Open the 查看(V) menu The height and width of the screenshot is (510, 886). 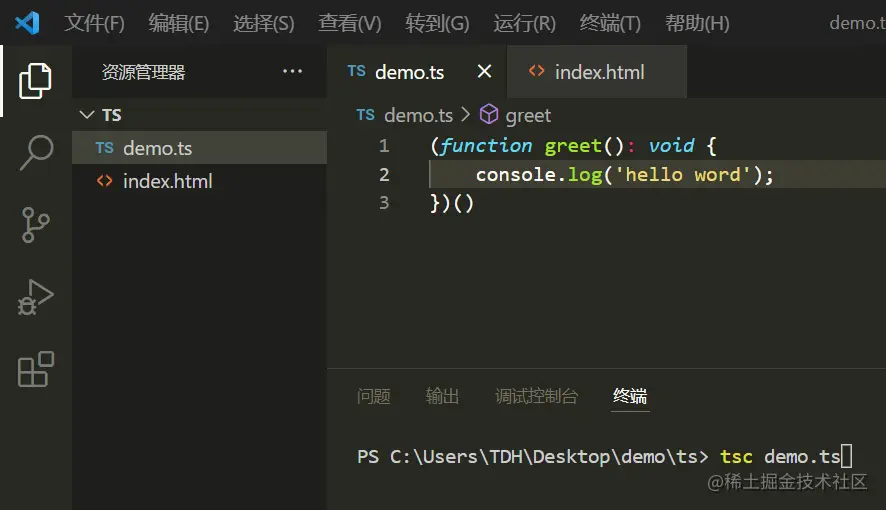click(350, 23)
